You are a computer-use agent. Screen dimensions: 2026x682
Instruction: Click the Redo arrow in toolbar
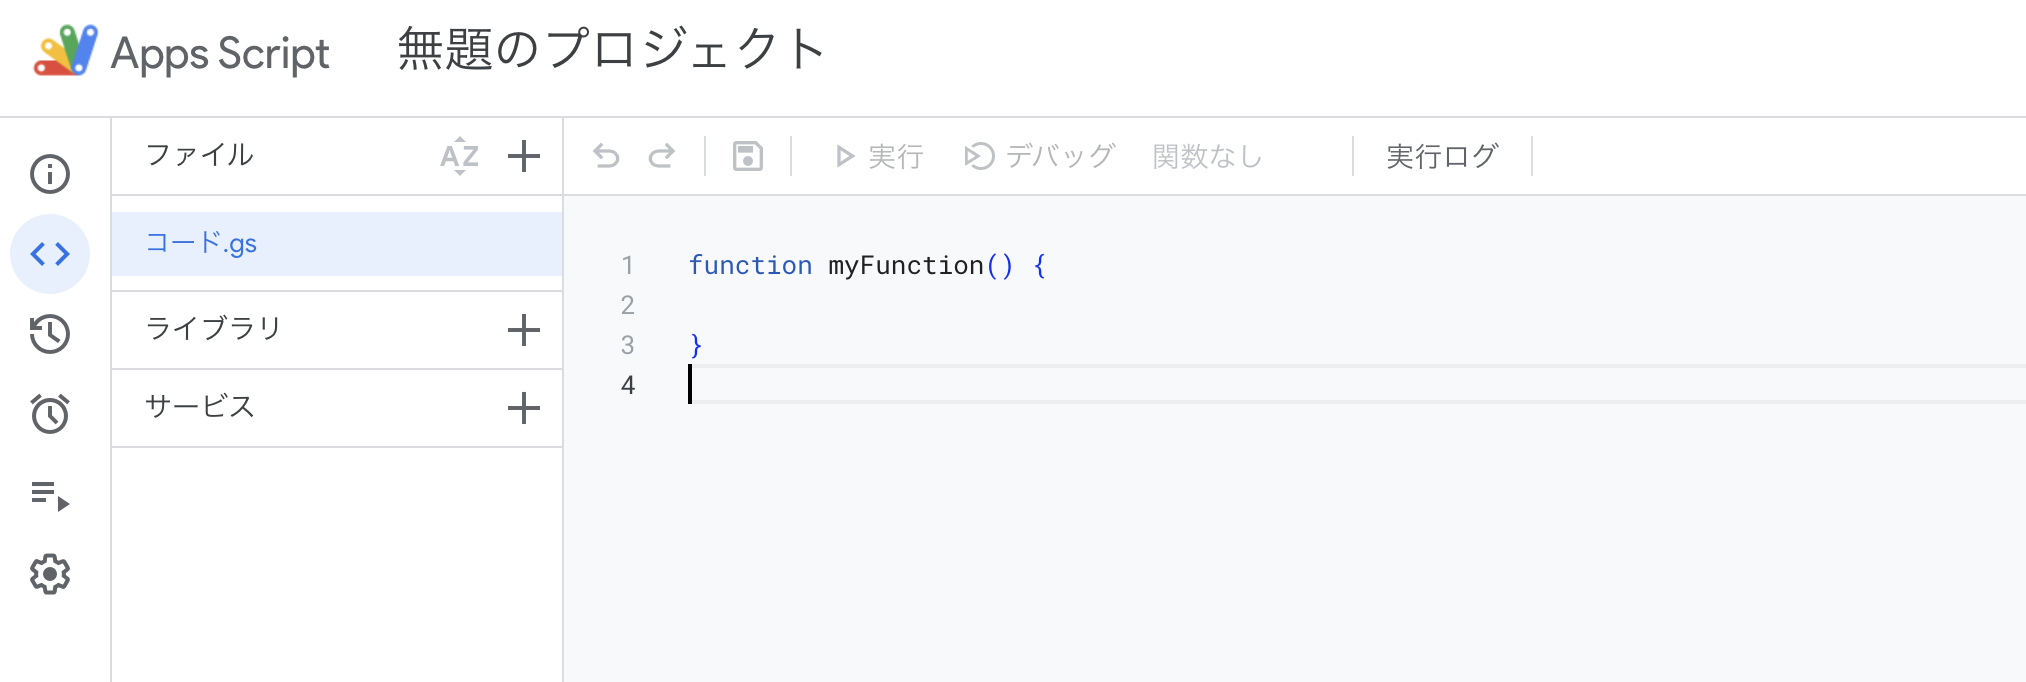point(662,156)
